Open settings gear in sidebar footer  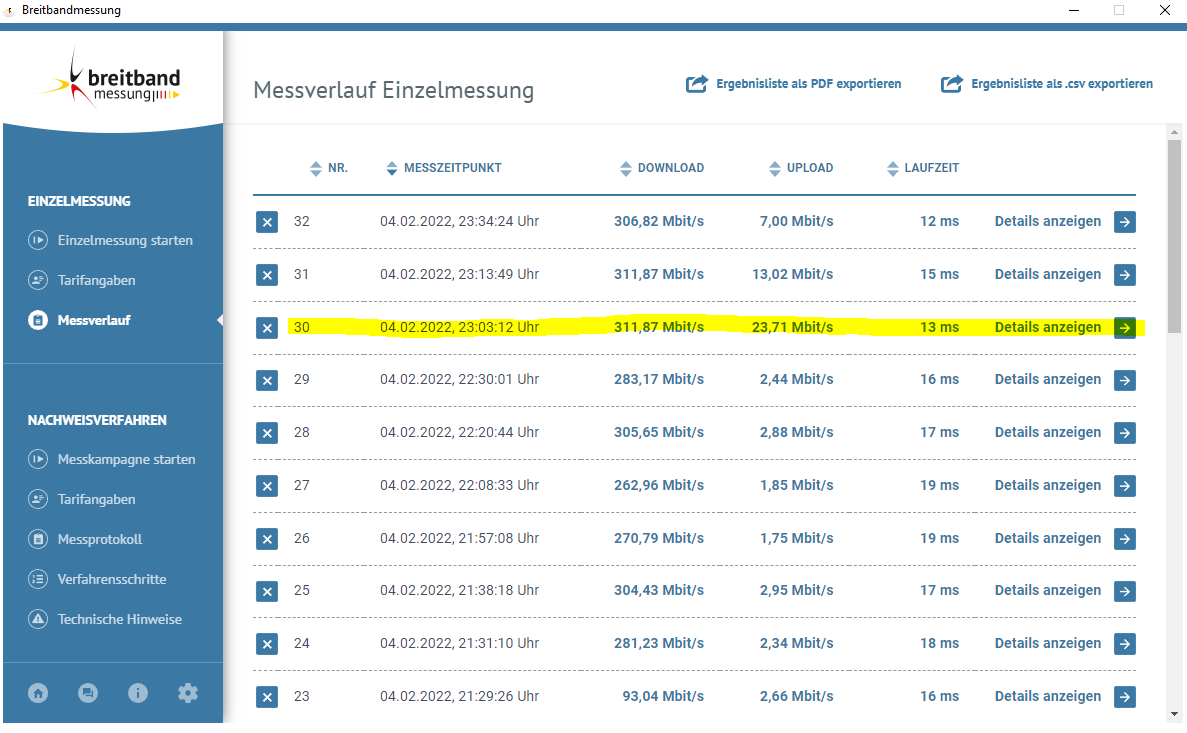point(188,693)
